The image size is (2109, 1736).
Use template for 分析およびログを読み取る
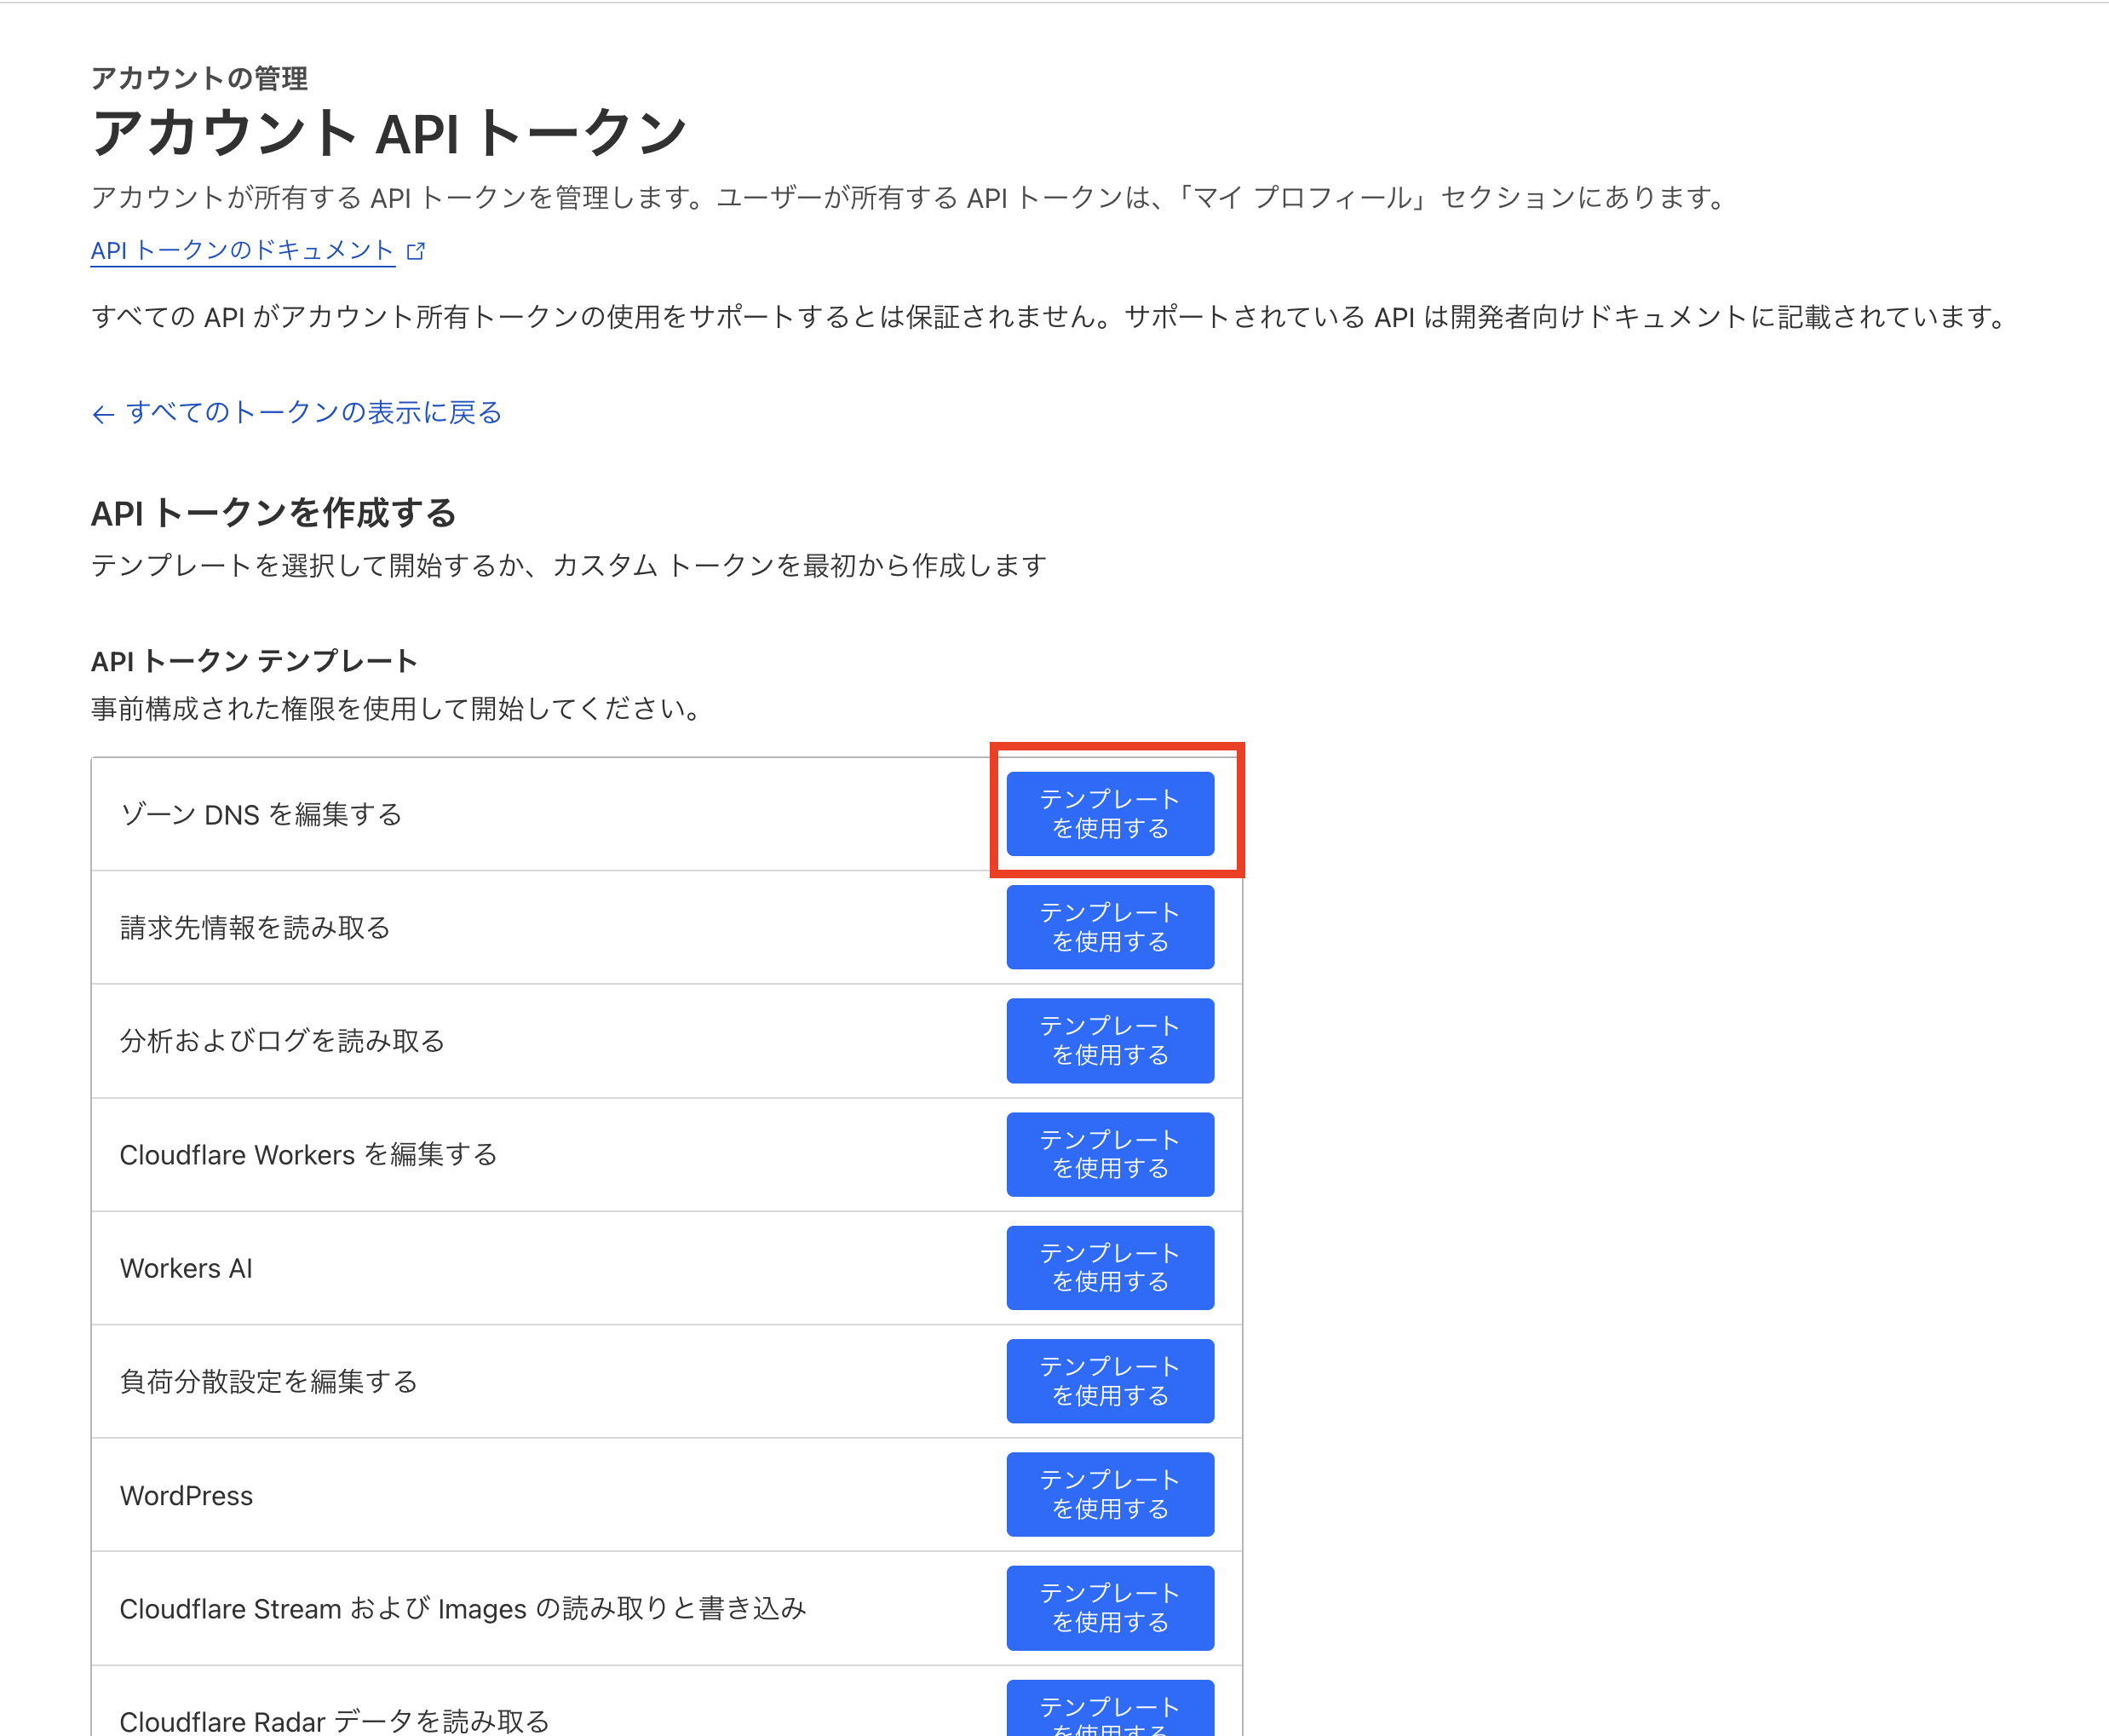click(x=1109, y=1040)
